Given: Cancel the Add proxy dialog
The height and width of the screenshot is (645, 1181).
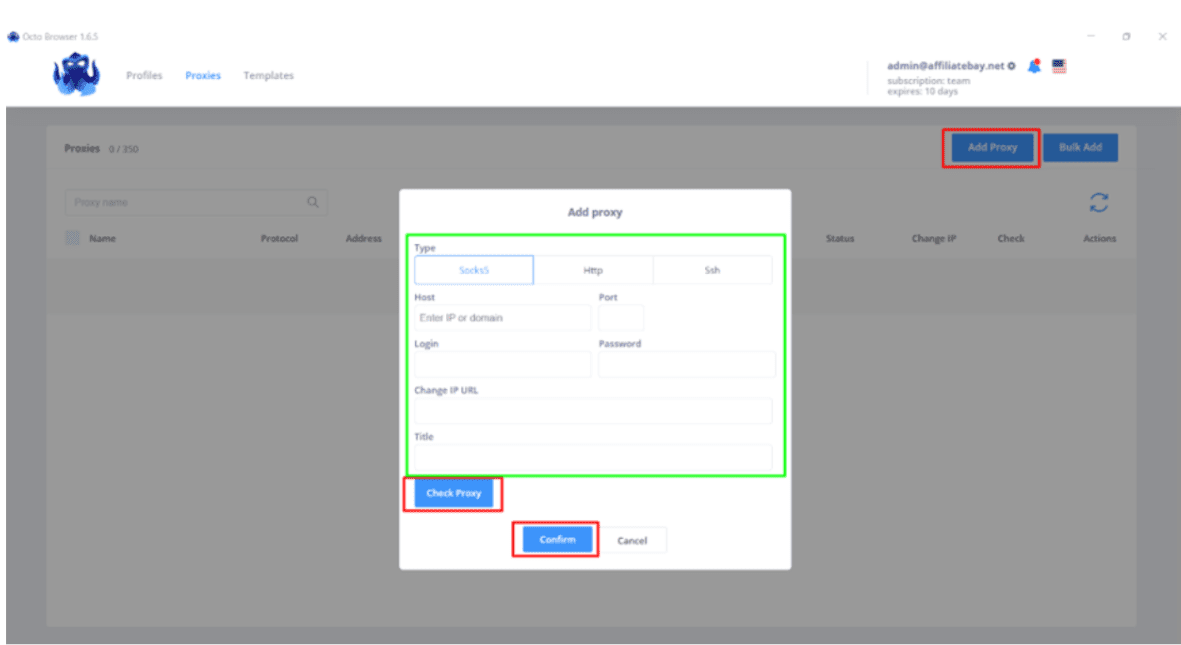Looking at the screenshot, I should pos(632,540).
